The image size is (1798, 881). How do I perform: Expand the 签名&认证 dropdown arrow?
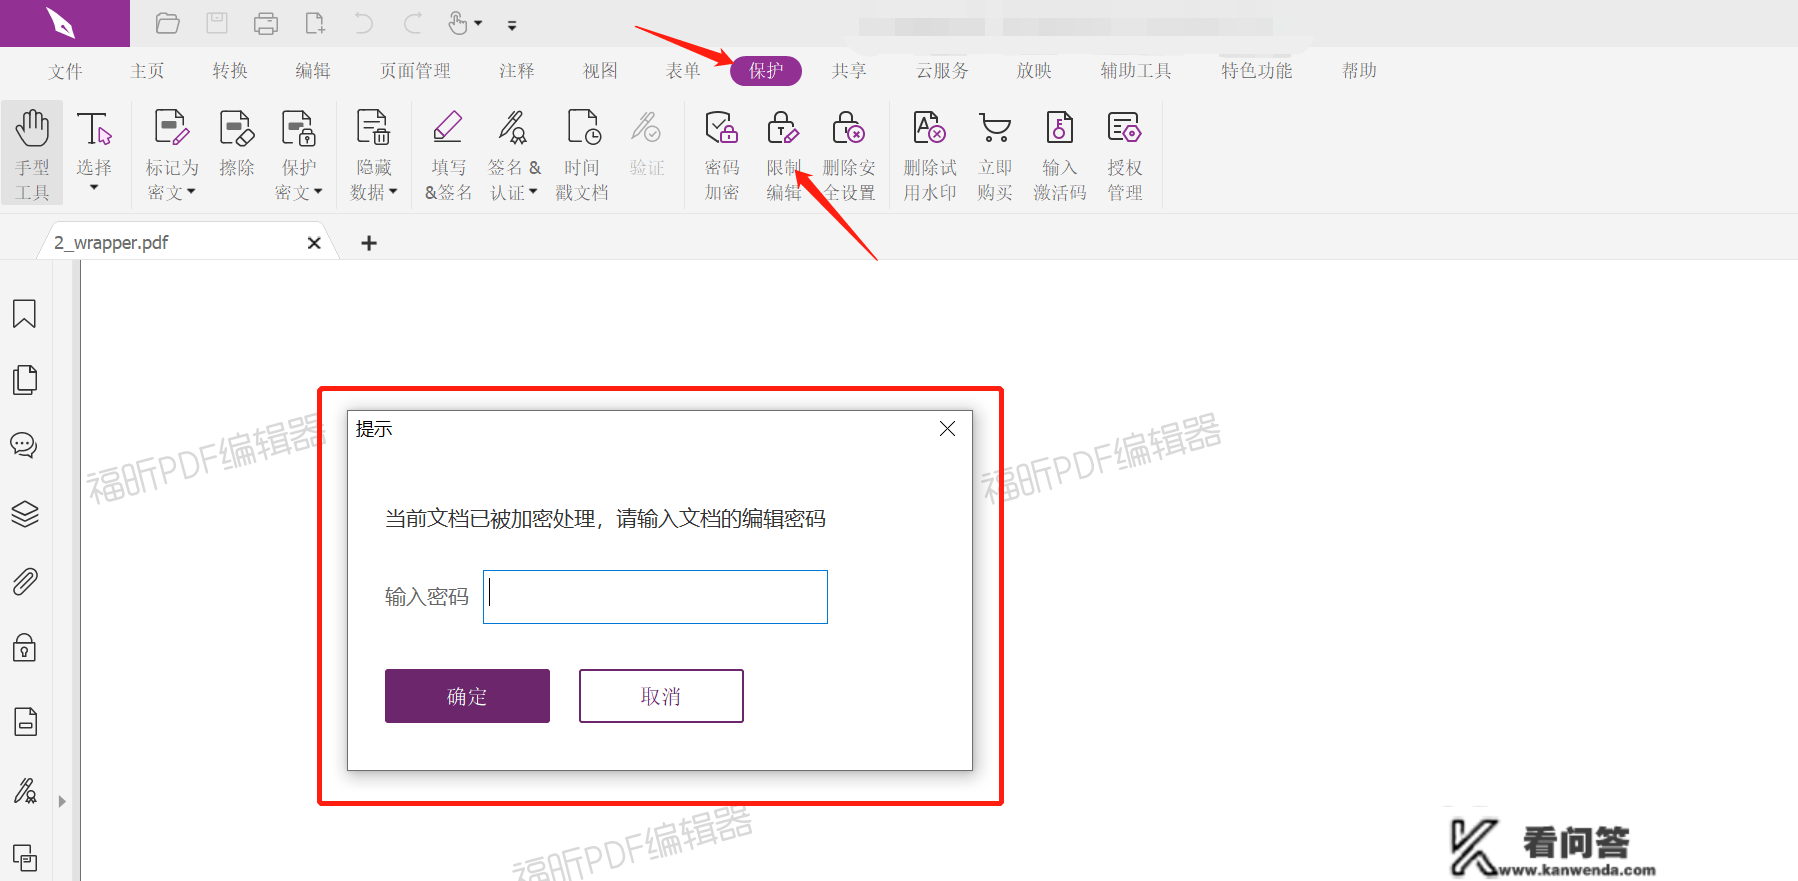point(533,192)
